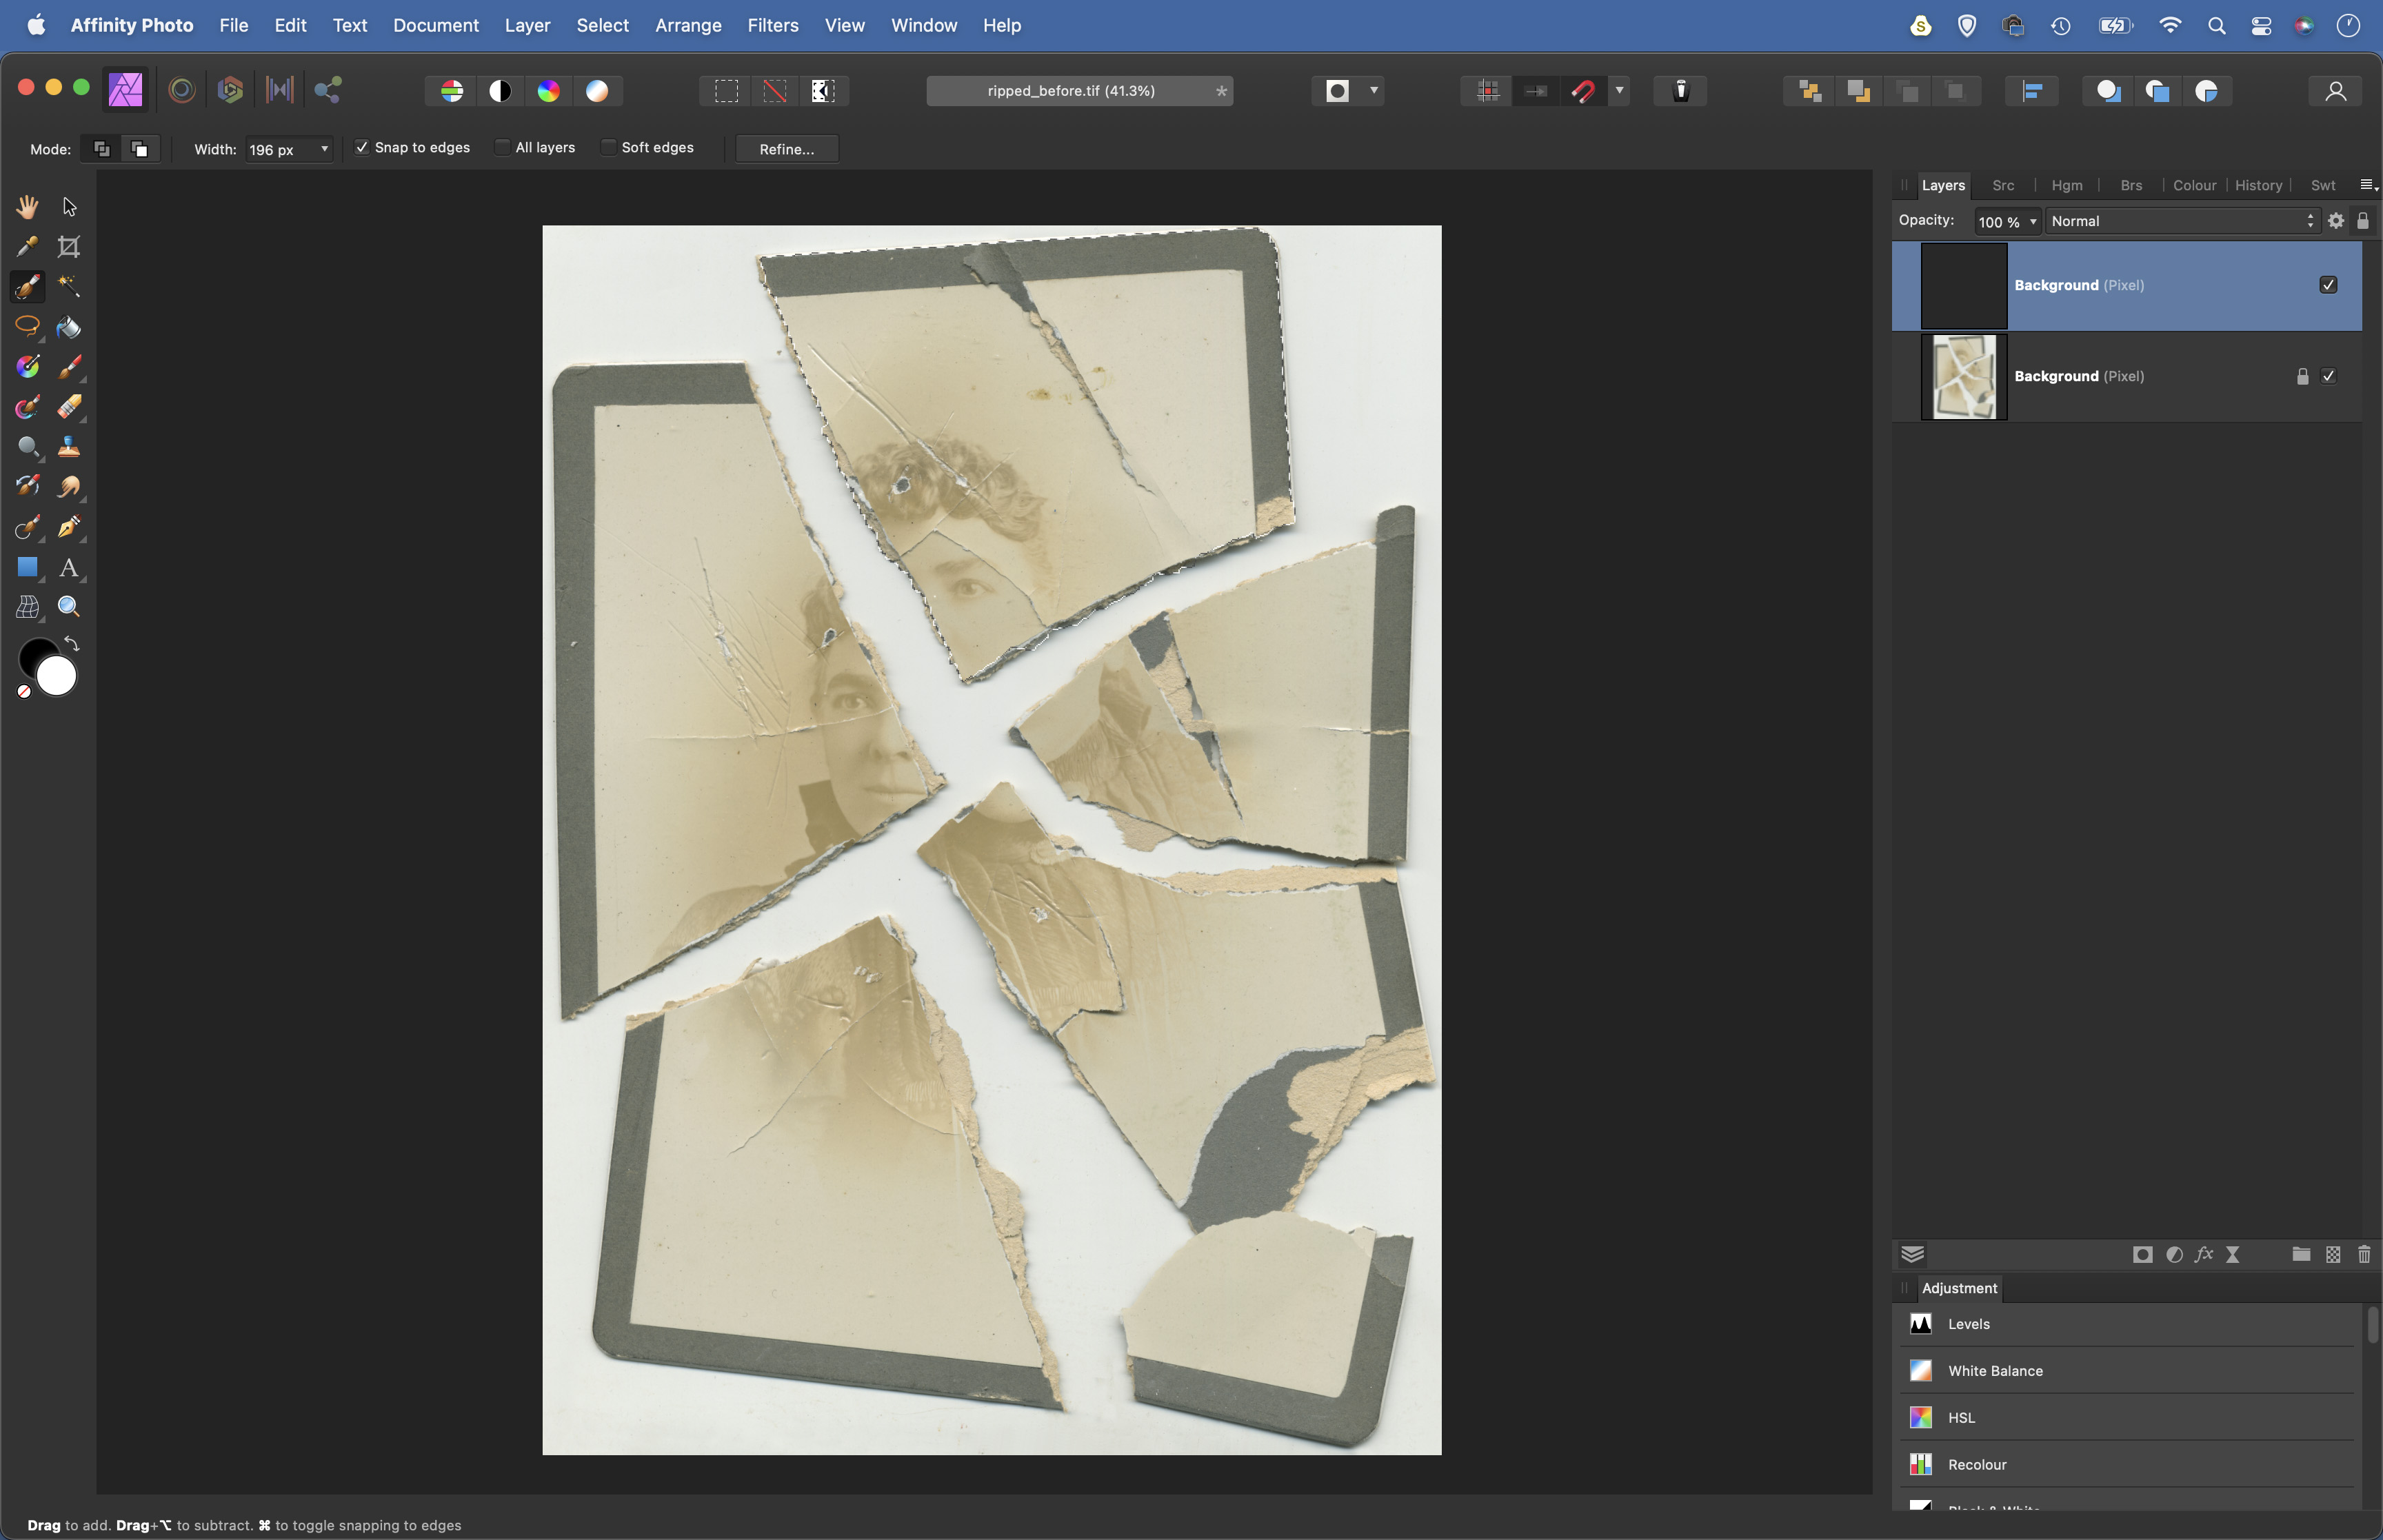
Task: Select the Clone Stamp tool
Action: [x=69, y=447]
